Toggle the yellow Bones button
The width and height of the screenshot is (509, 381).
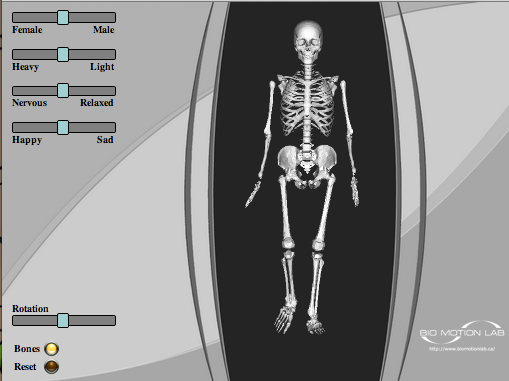(51, 349)
